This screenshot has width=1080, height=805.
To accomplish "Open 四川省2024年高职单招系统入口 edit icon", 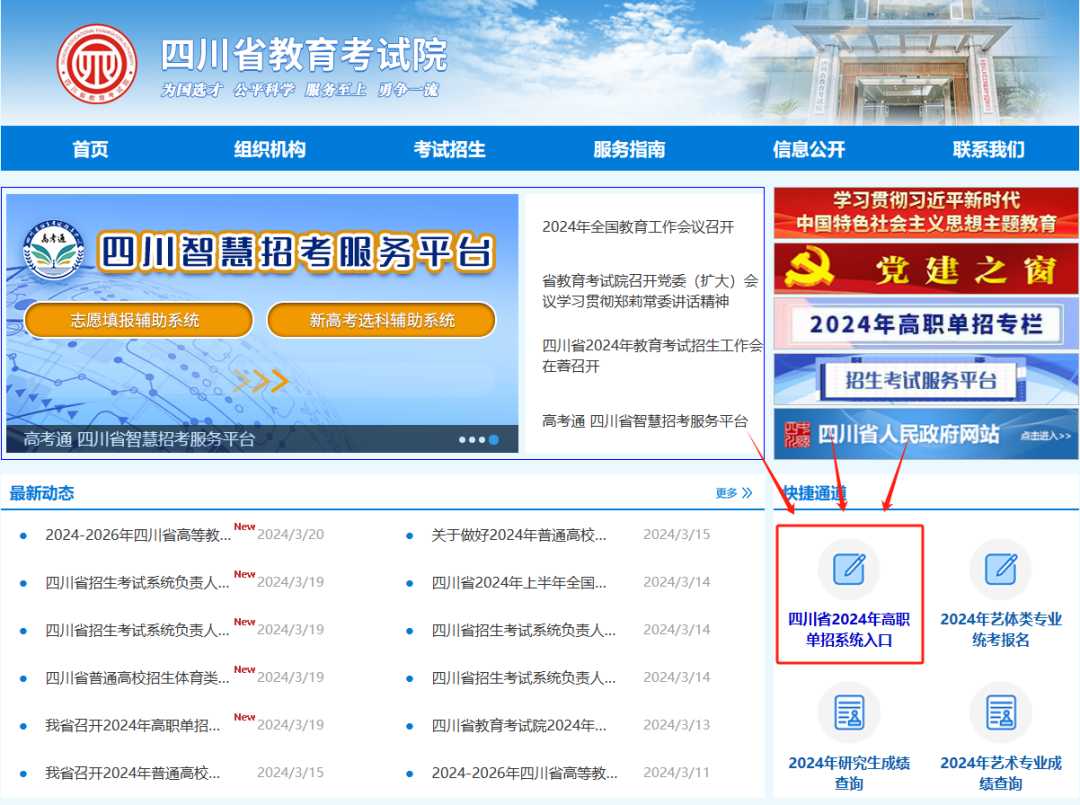I will pyautogui.click(x=848, y=569).
